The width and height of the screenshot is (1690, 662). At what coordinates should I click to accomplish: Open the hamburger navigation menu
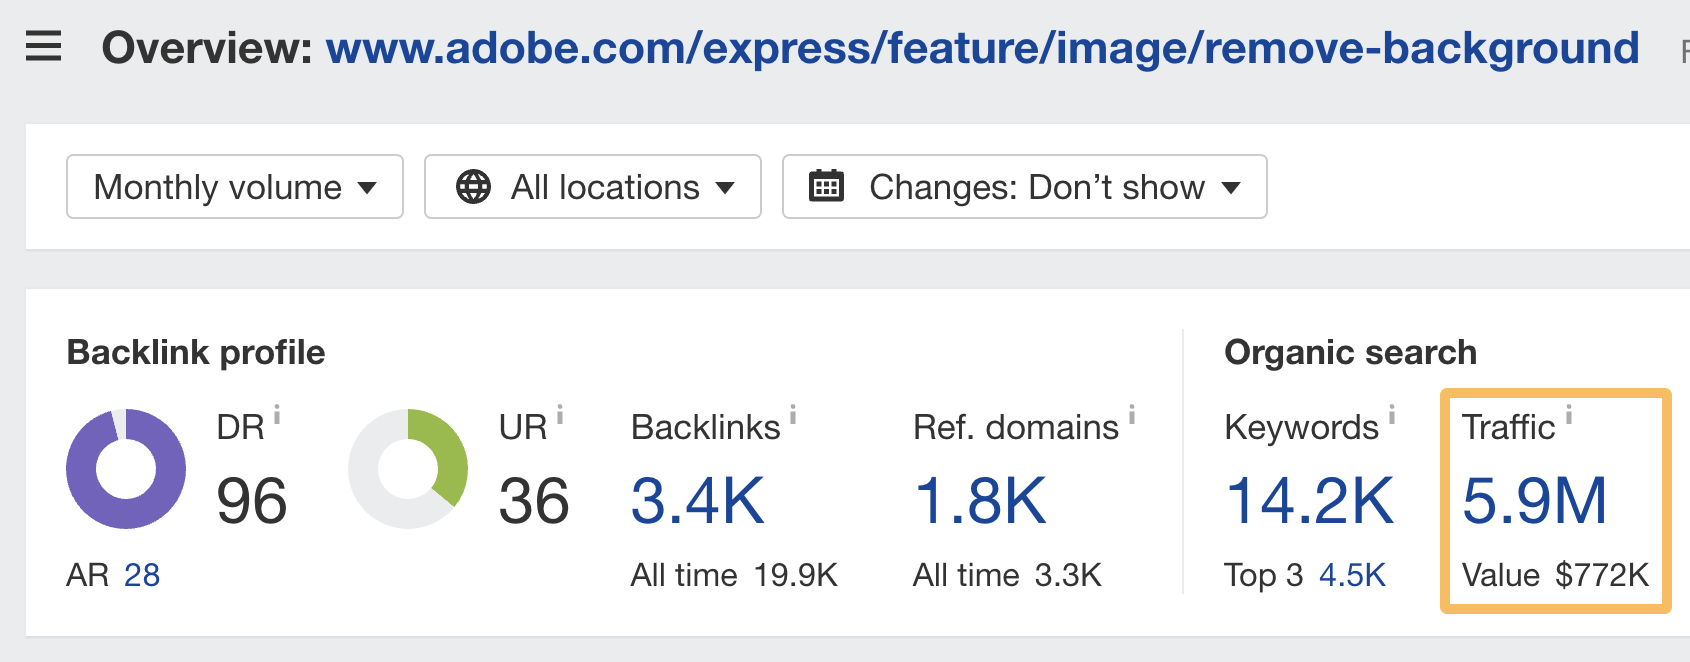[x=42, y=47]
